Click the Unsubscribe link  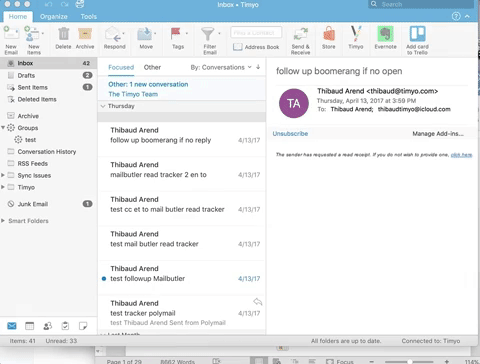click(x=290, y=134)
